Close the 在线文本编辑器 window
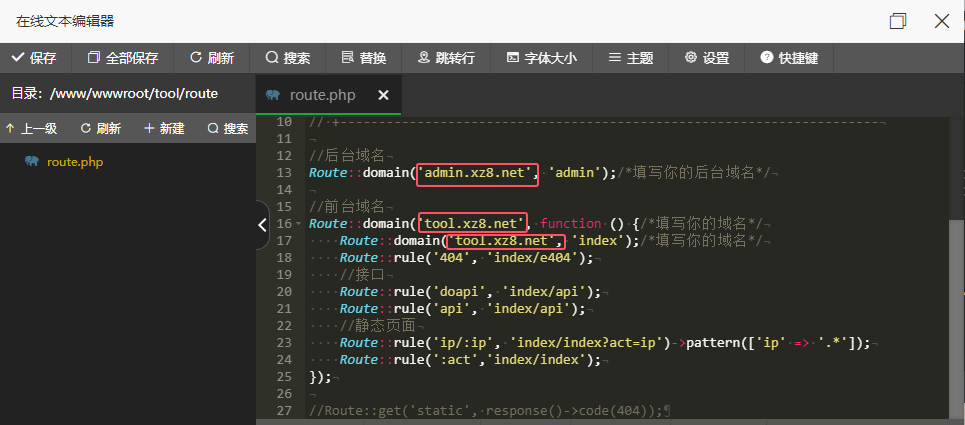 tap(942, 21)
